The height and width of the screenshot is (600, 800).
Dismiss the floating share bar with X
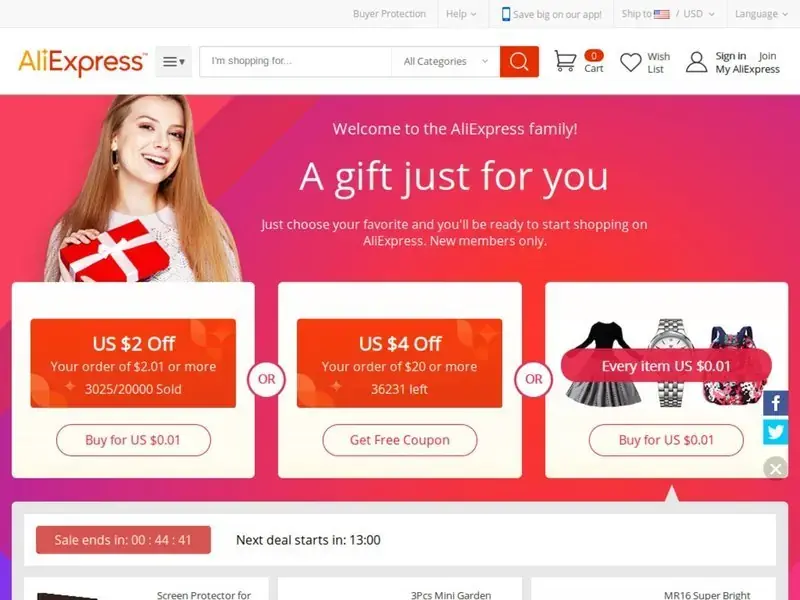point(776,468)
